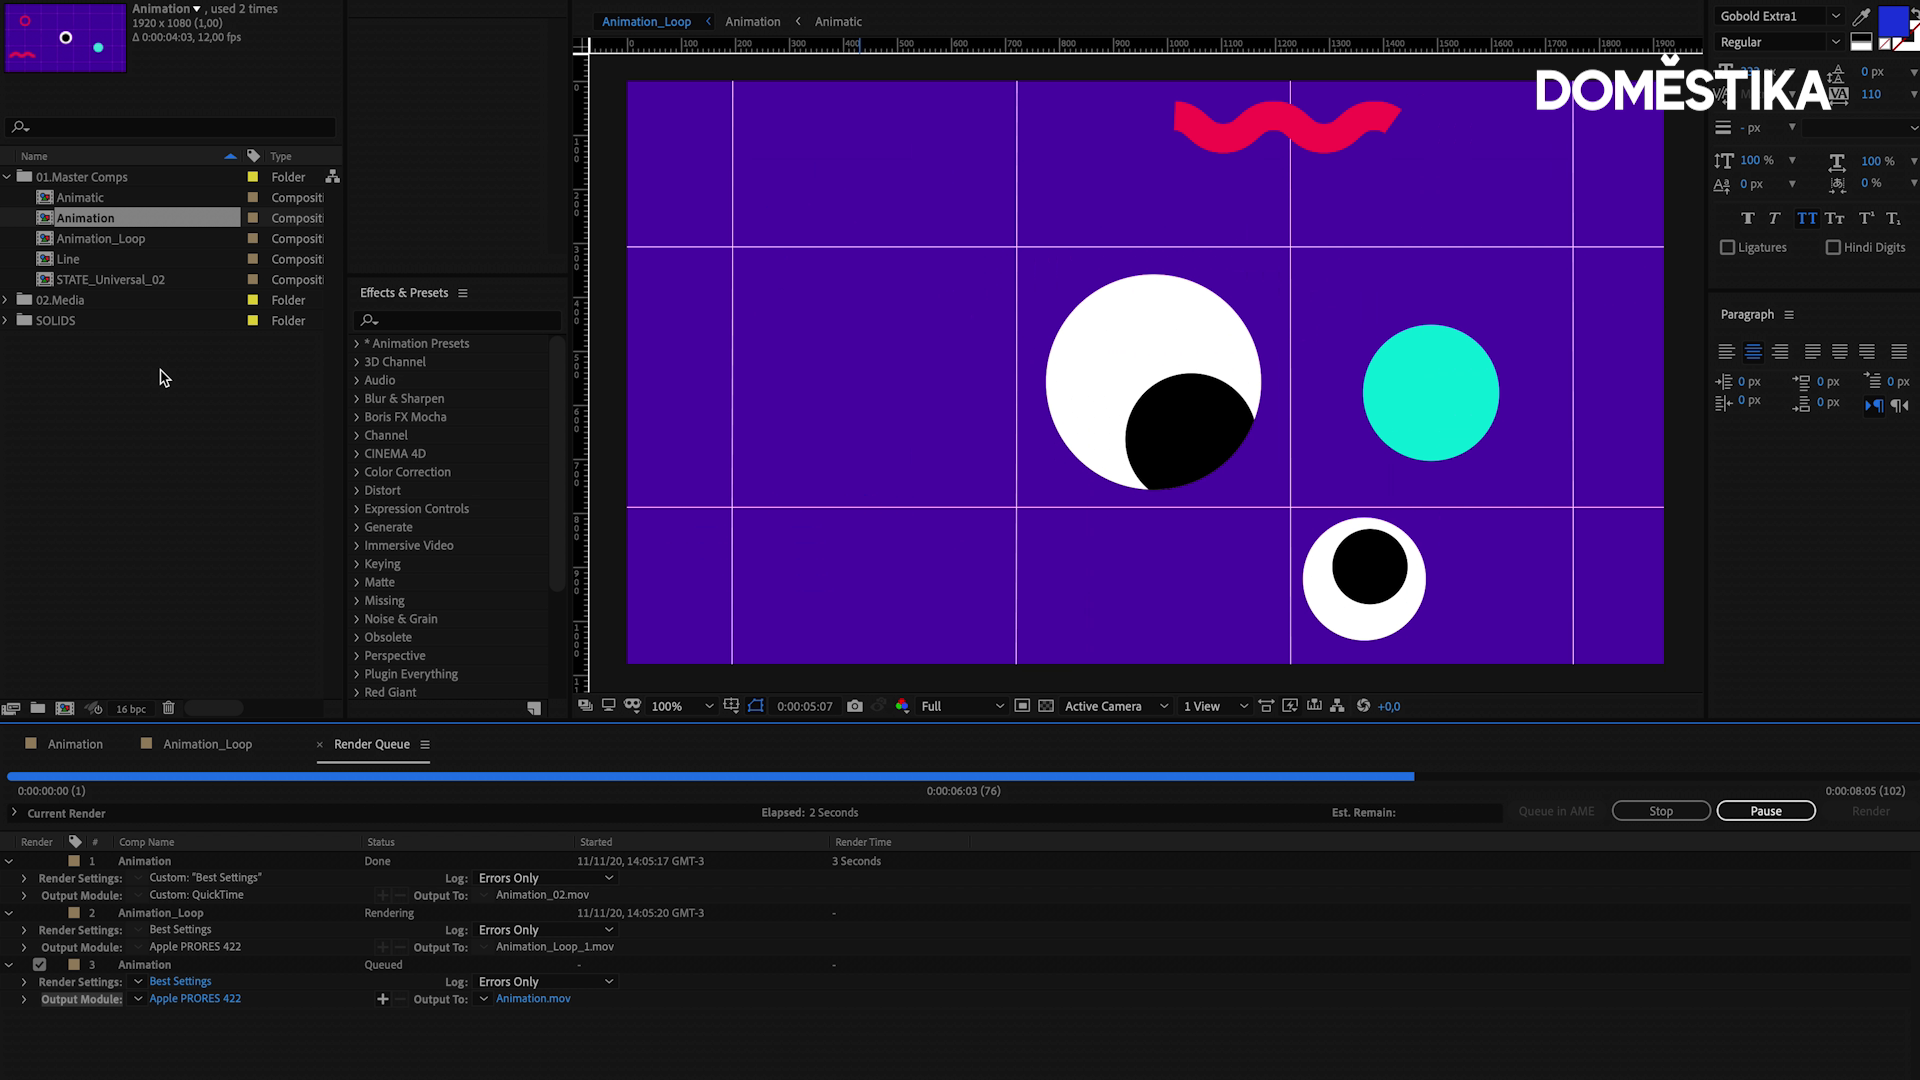Select Animatic in the viewer breadcrumb
1920x1080 pixels.
838,21
